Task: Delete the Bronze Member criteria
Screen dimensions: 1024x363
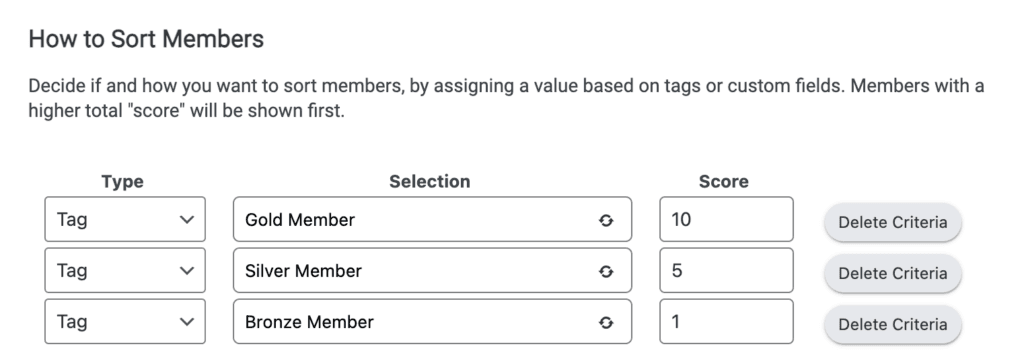Action: [893, 324]
